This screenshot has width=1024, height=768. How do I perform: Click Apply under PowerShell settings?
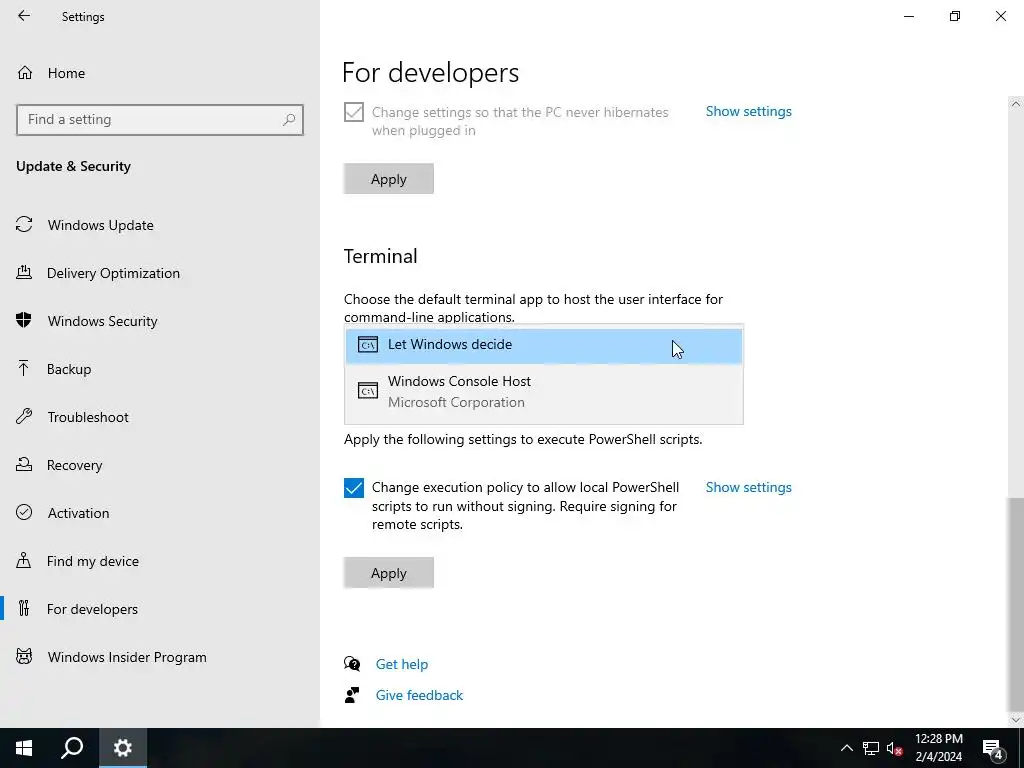(x=389, y=573)
